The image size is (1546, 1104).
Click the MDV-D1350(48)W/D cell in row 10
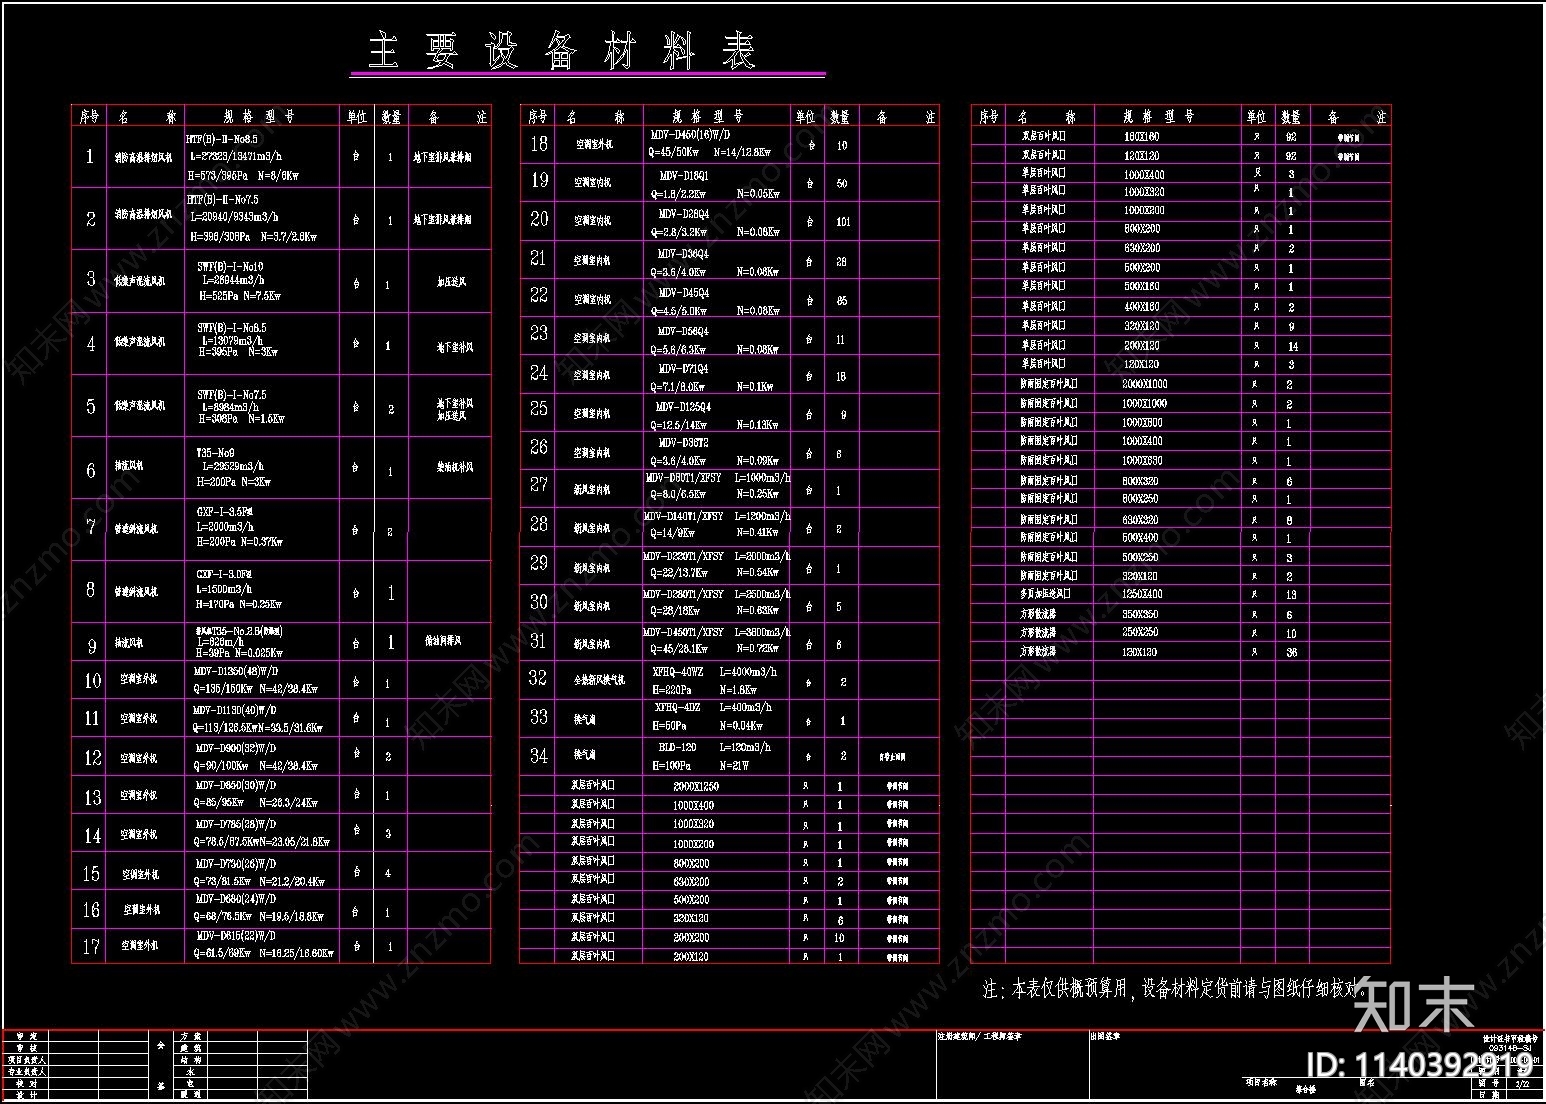click(263, 681)
